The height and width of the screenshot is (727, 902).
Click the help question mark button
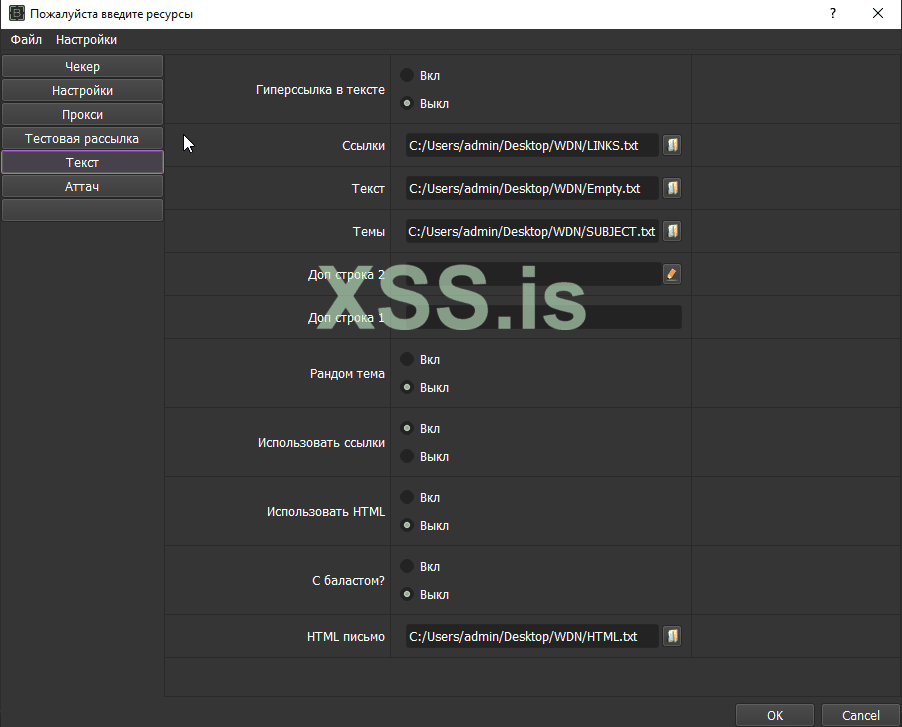tap(832, 13)
